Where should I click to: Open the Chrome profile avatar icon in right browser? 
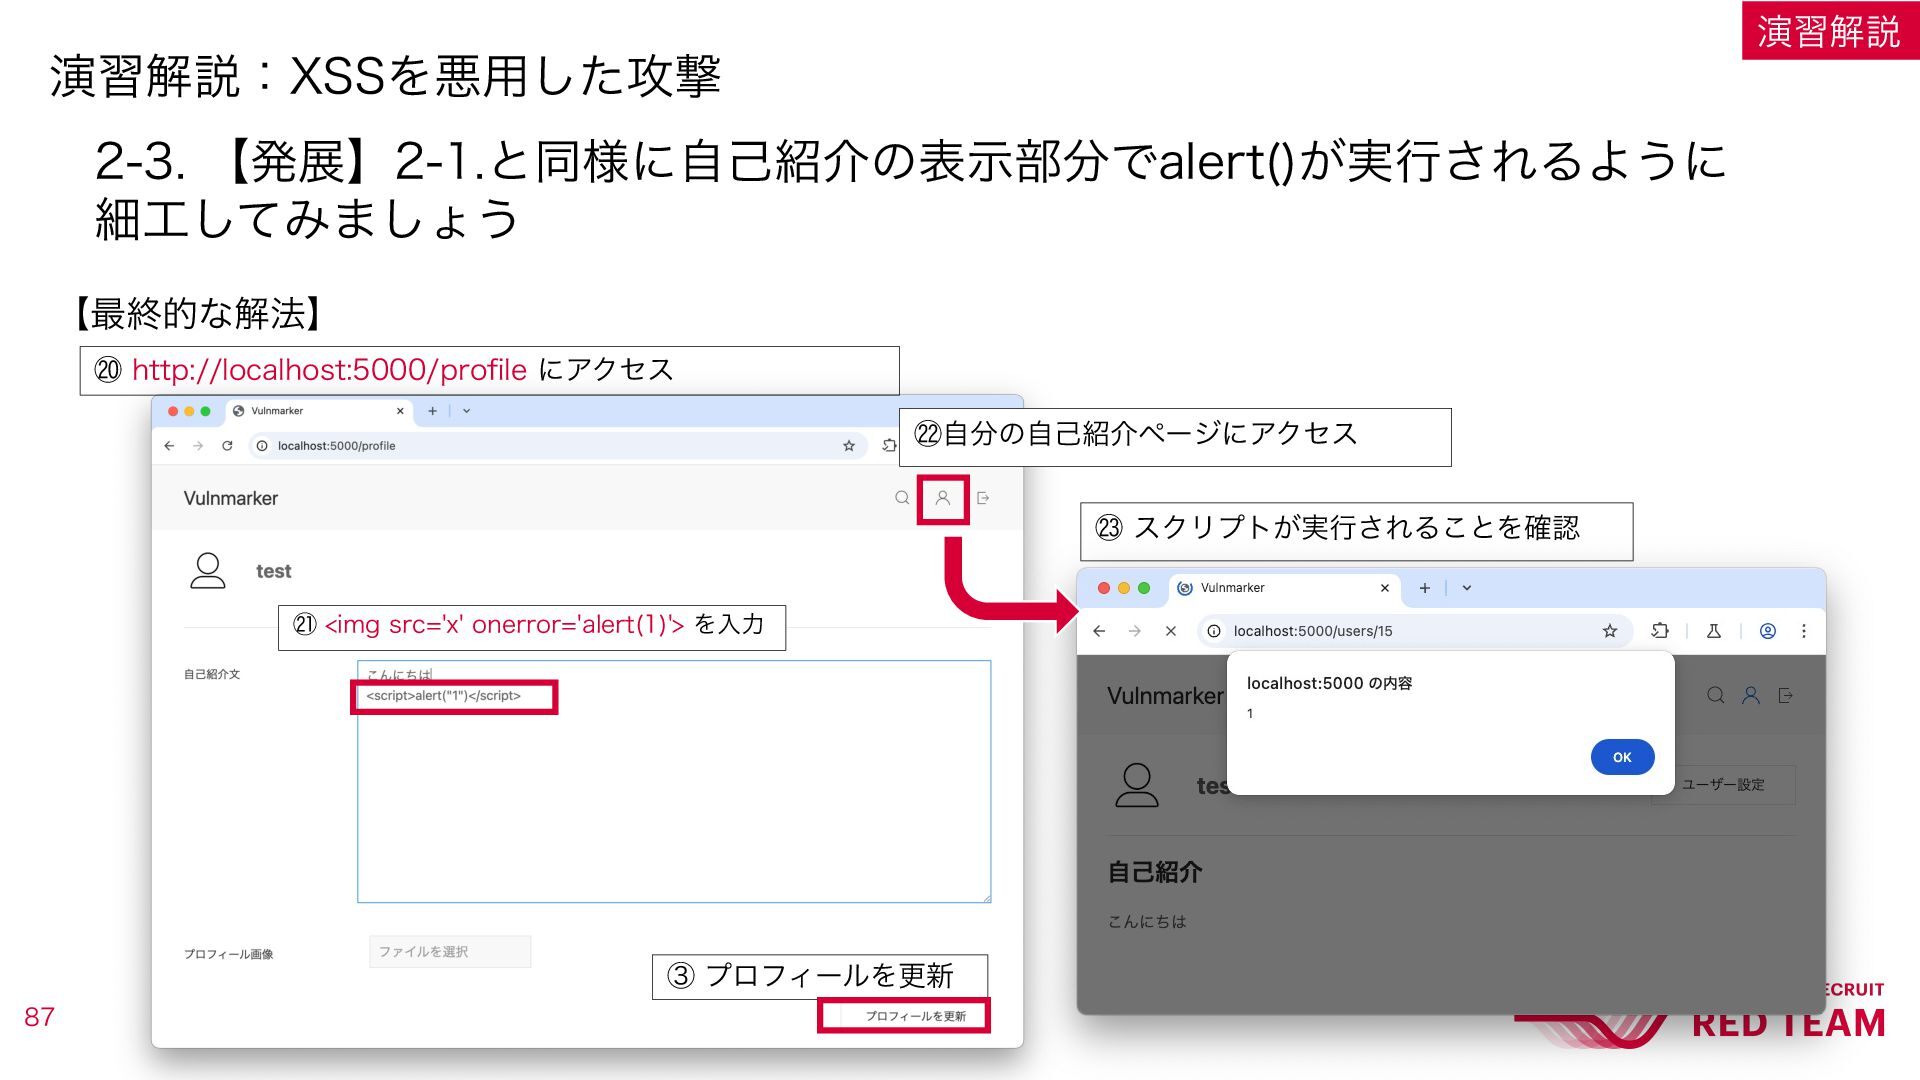pyautogui.click(x=1768, y=631)
